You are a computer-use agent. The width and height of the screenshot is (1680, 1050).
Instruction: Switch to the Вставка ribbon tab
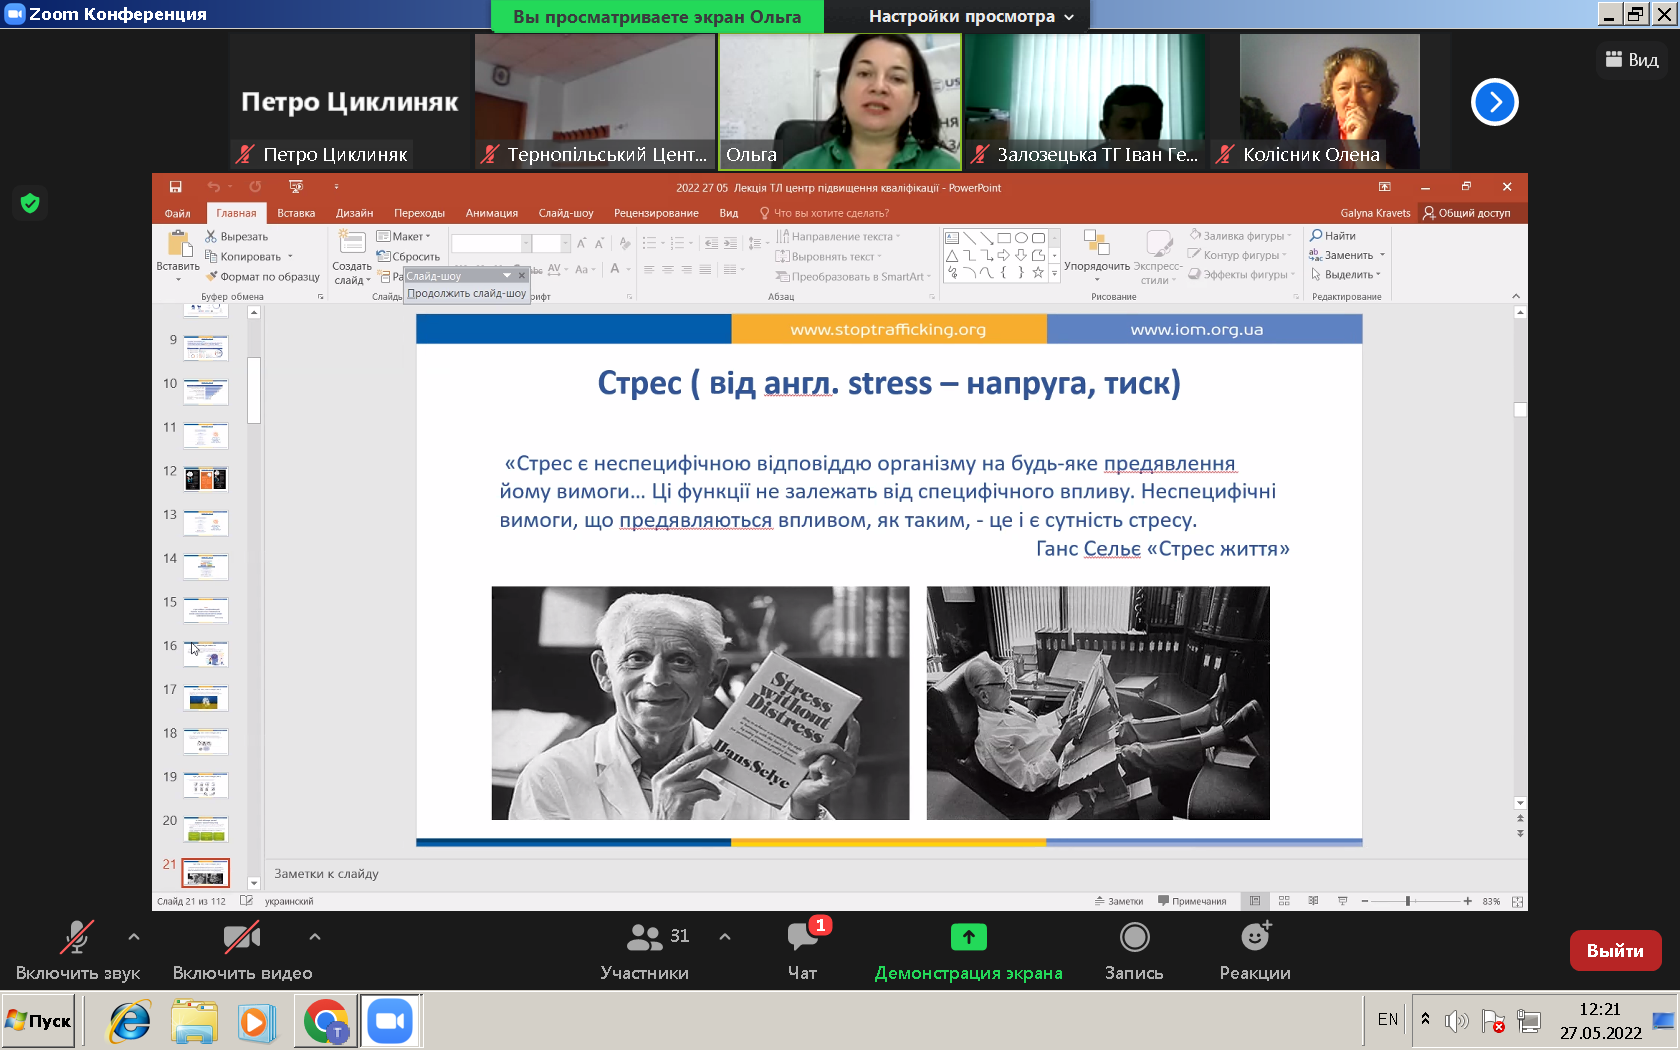click(296, 213)
